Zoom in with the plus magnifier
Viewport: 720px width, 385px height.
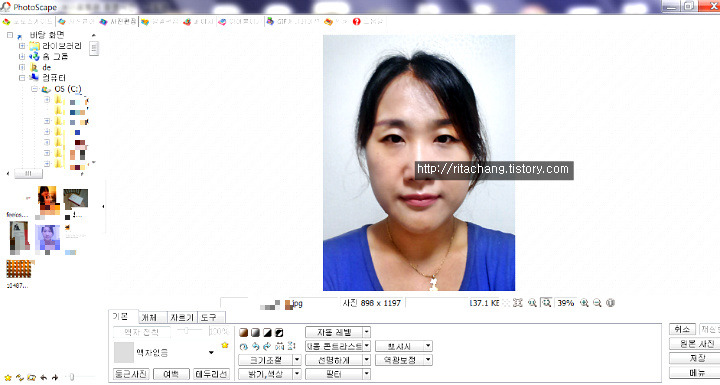pyautogui.click(x=584, y=303)
